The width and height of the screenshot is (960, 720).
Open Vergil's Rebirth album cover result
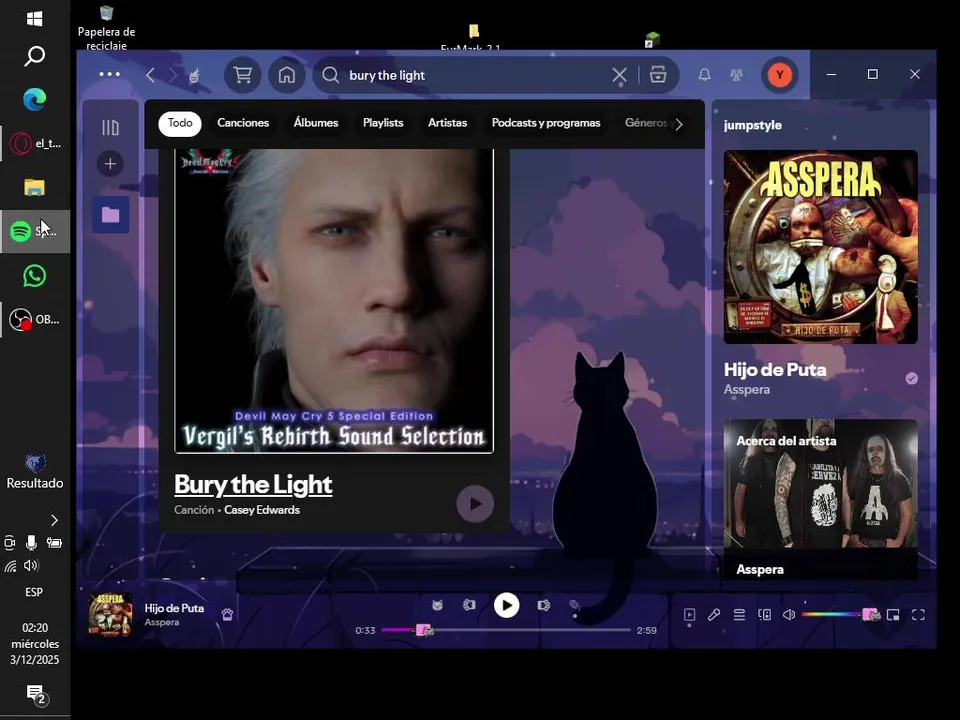334,301
